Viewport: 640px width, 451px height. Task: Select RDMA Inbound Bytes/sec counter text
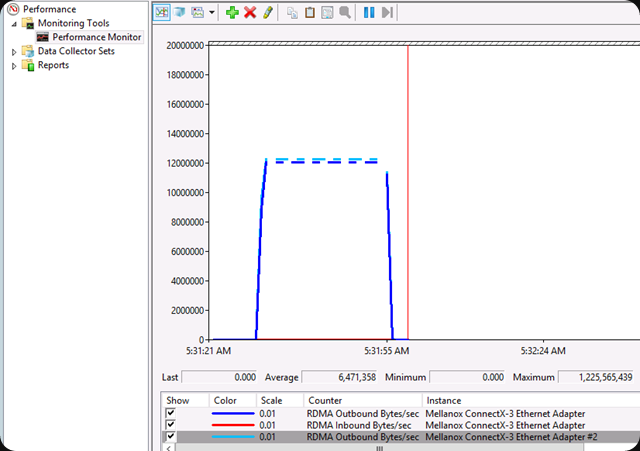pos(359,425)
